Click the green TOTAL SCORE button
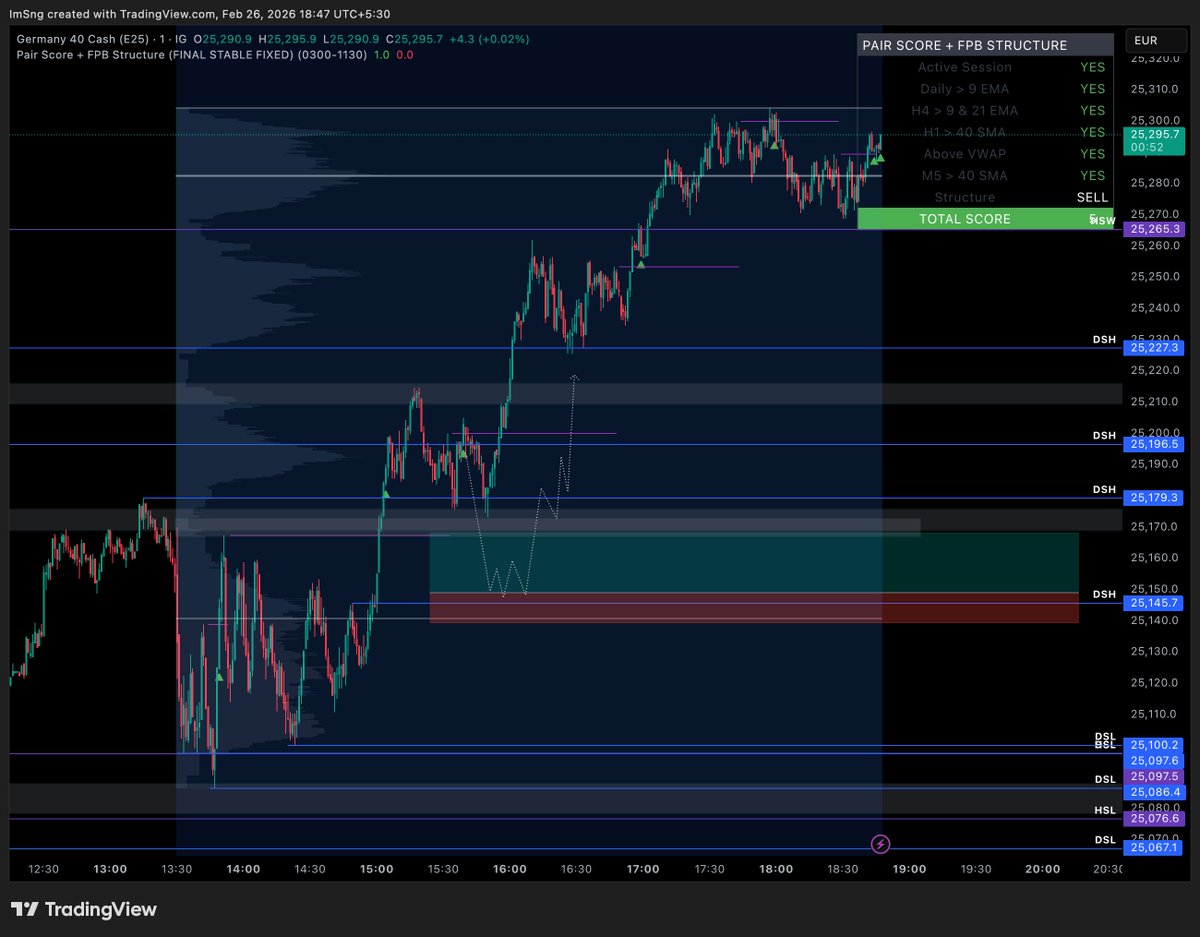The image size is (1200, 937). (x=963, y=218)
